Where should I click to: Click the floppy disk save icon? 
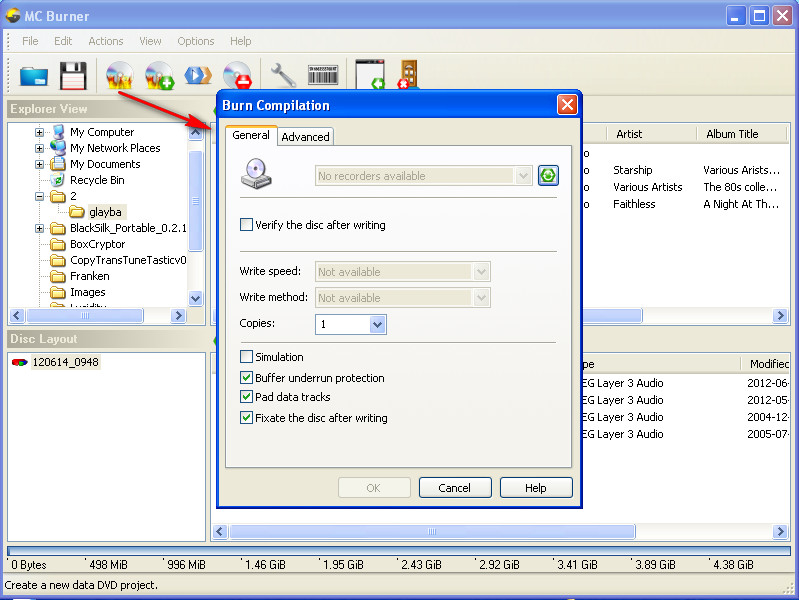pyautogui.click(x=73, y=75)
